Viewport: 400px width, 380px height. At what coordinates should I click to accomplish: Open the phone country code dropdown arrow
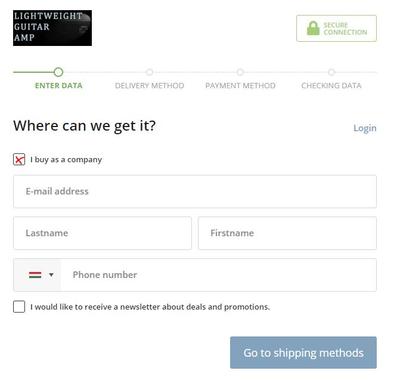51,275
